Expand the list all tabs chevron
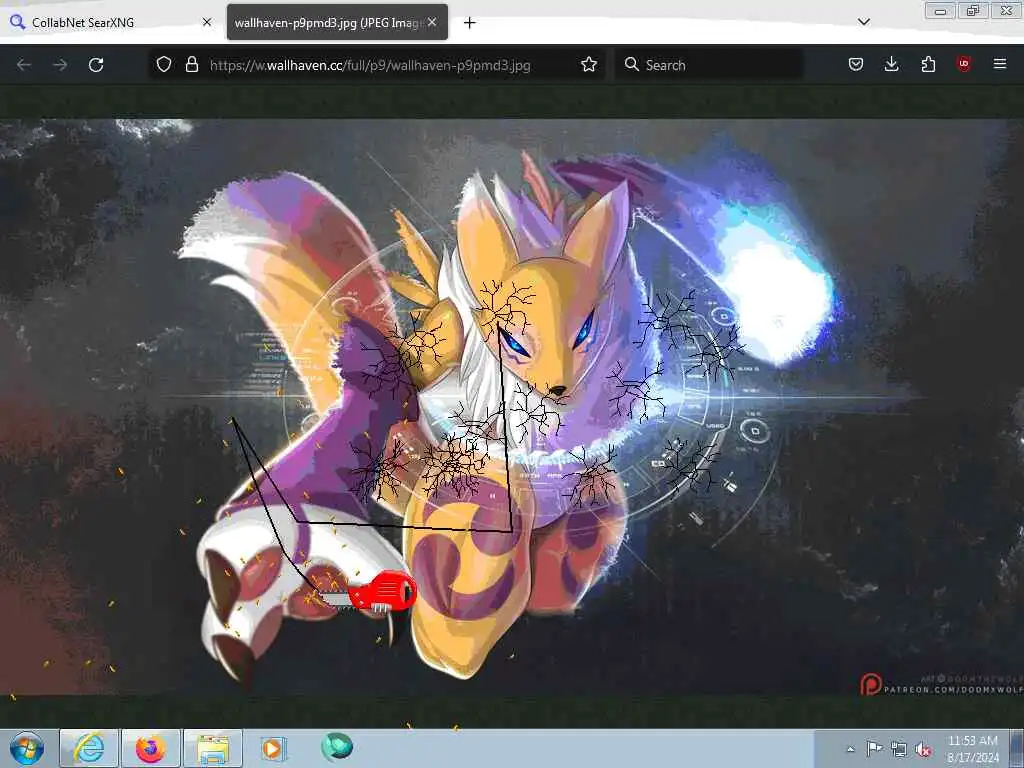 pyautogui.click(x=863, y=22)
